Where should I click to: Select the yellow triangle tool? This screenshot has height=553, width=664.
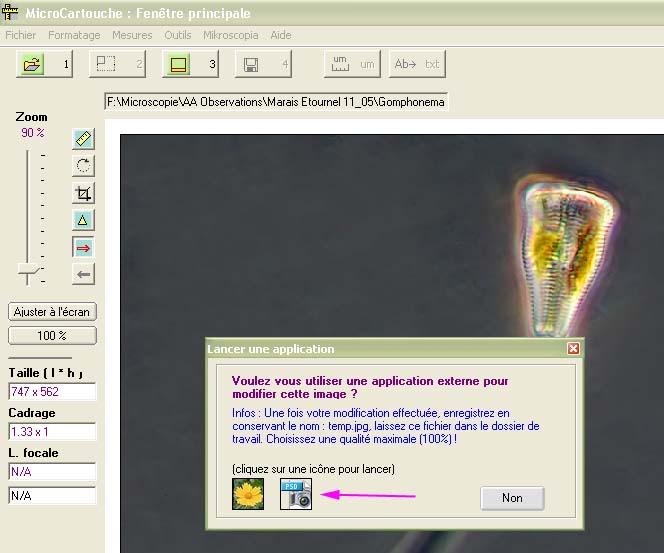83,220
